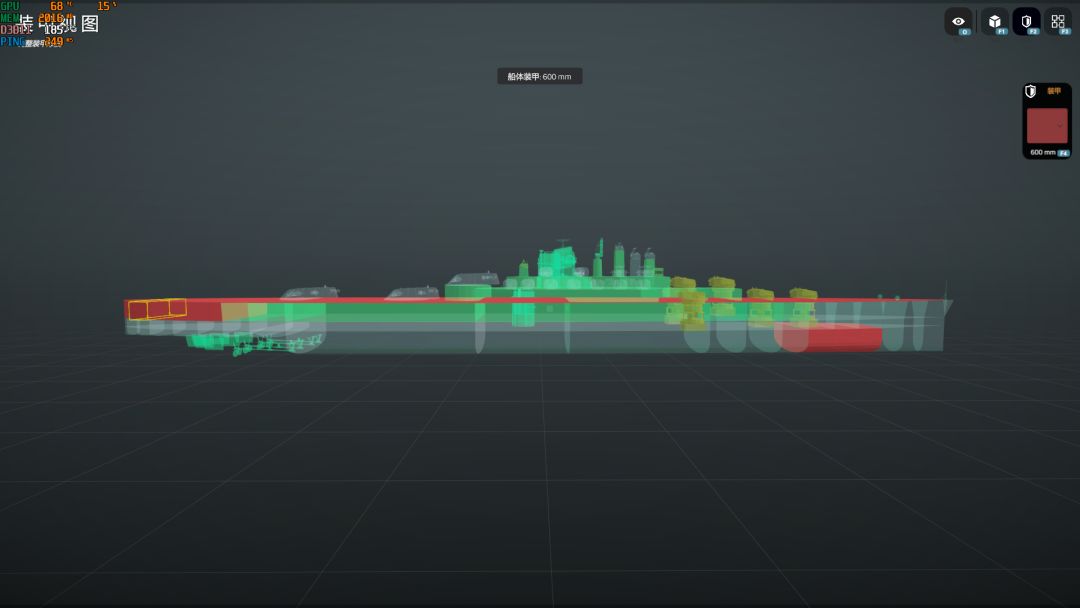Screen dimensions: 1080x608
Task: Click the propeller assembly under the stern
Action: (255, 342)
